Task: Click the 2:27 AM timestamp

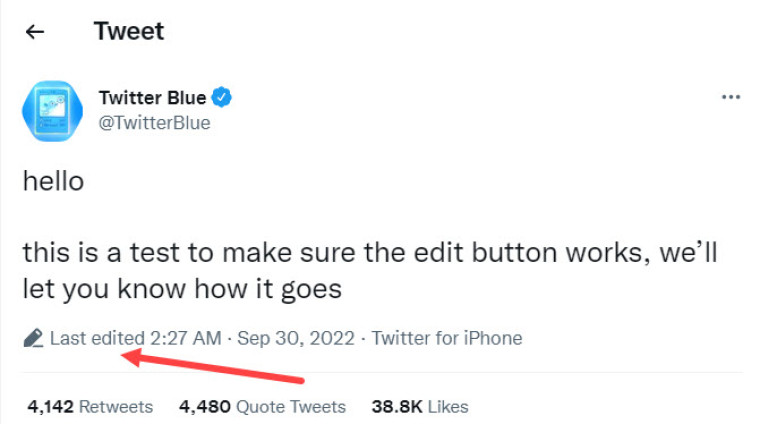Action: (185, 338)
